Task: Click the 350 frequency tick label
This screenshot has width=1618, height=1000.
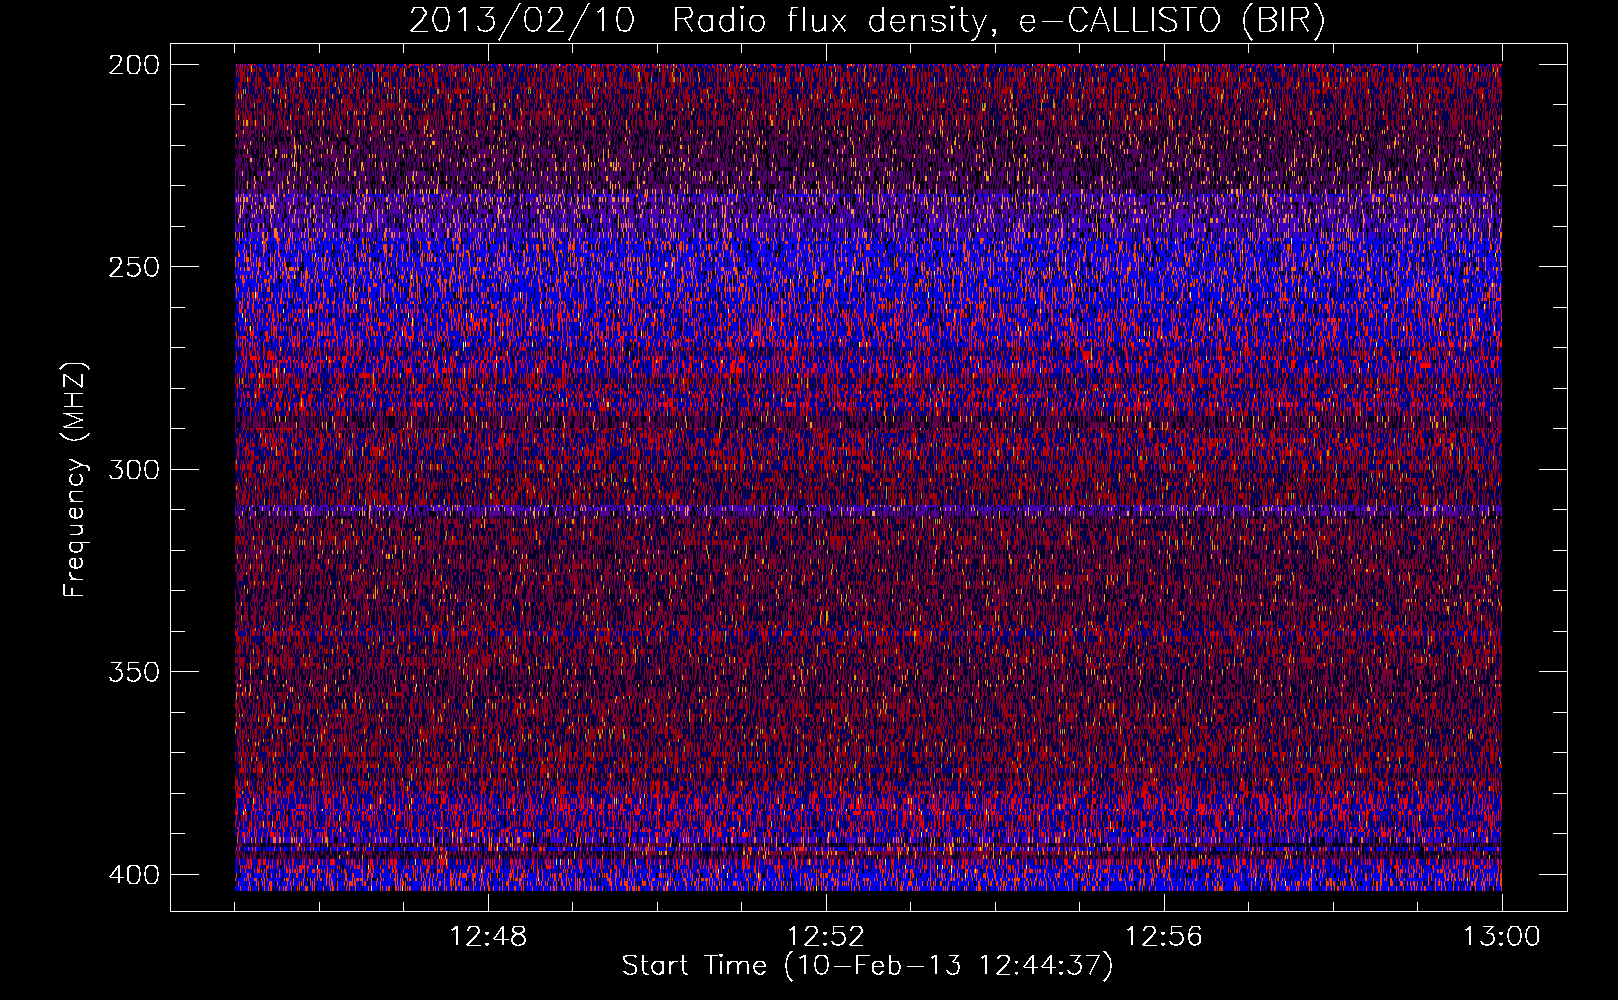Action: pos(134,672)
